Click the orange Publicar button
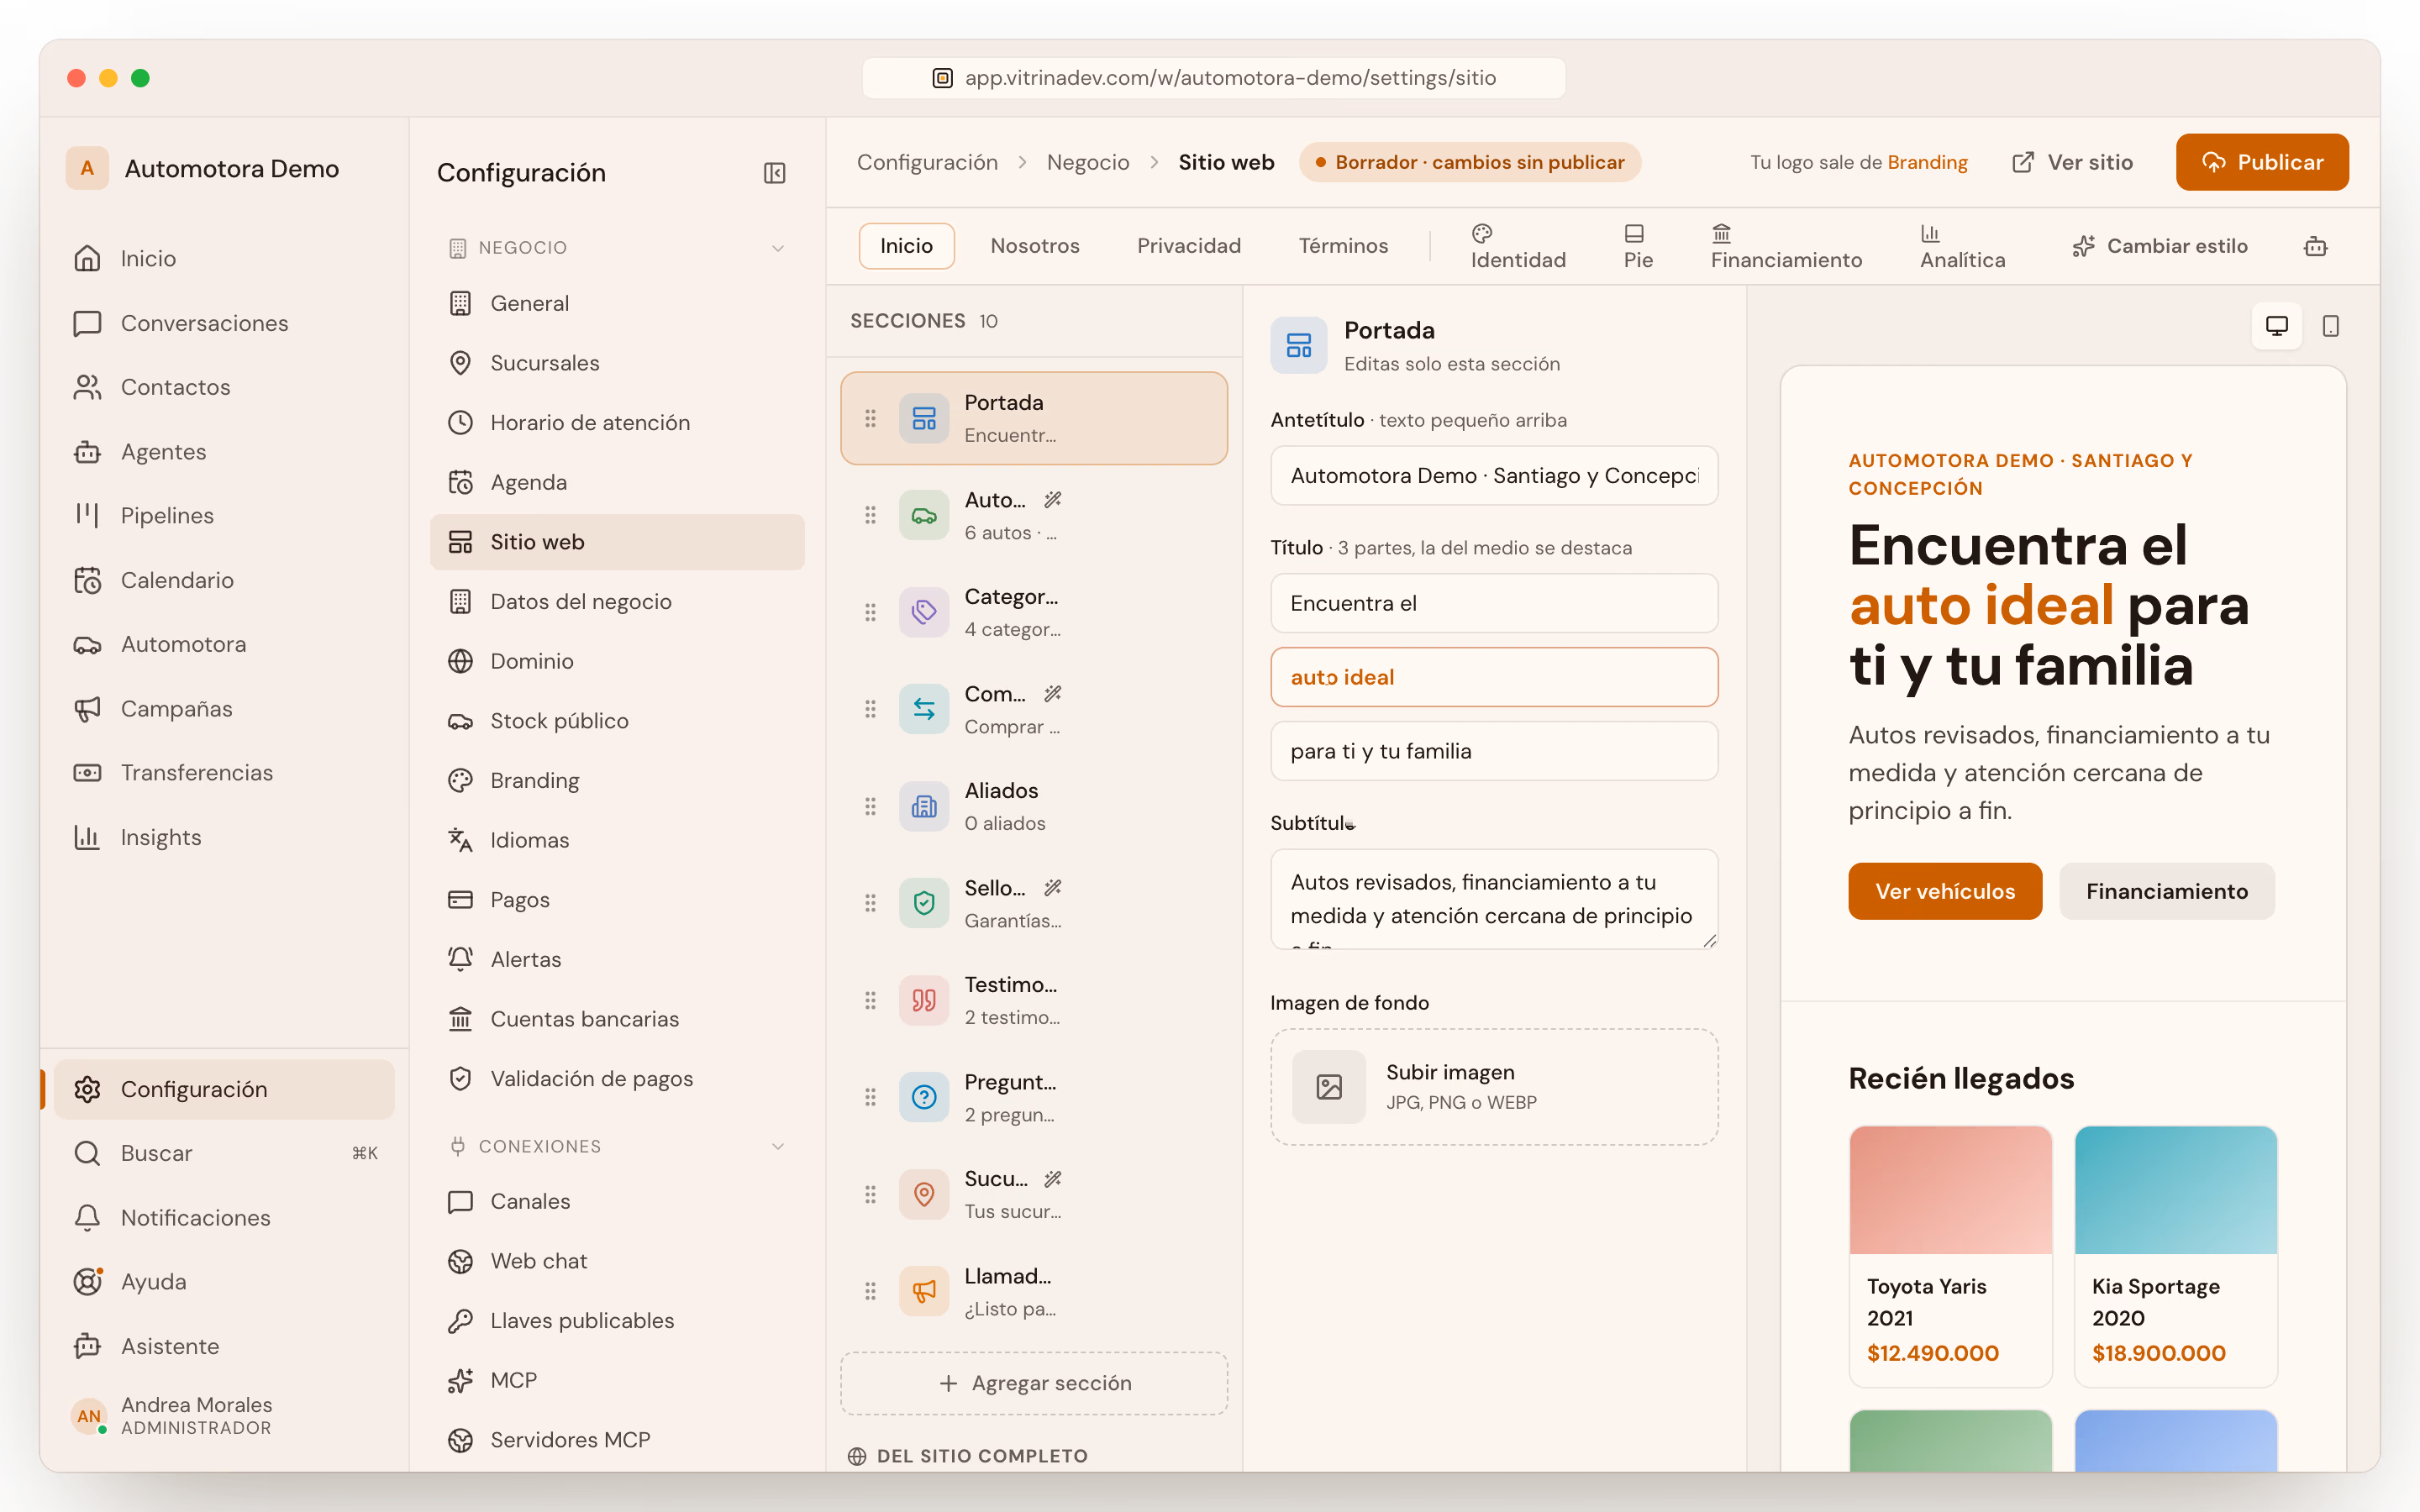Screen dimensions: 2420x1512 point(2262,162)
